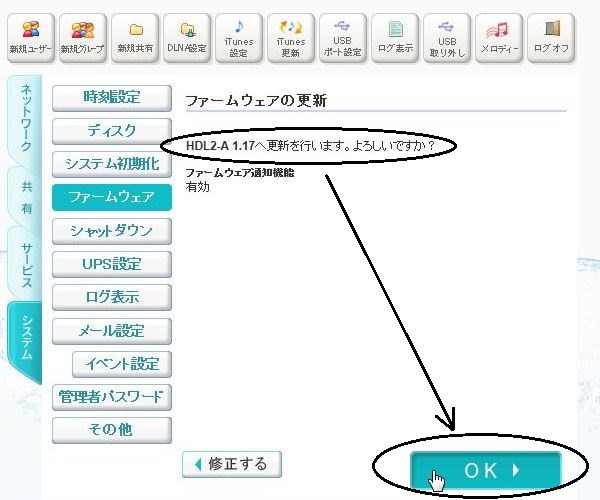
Task: Open the DLNA設定 icon
Action: pyautogui.click(x=187, y=37)
